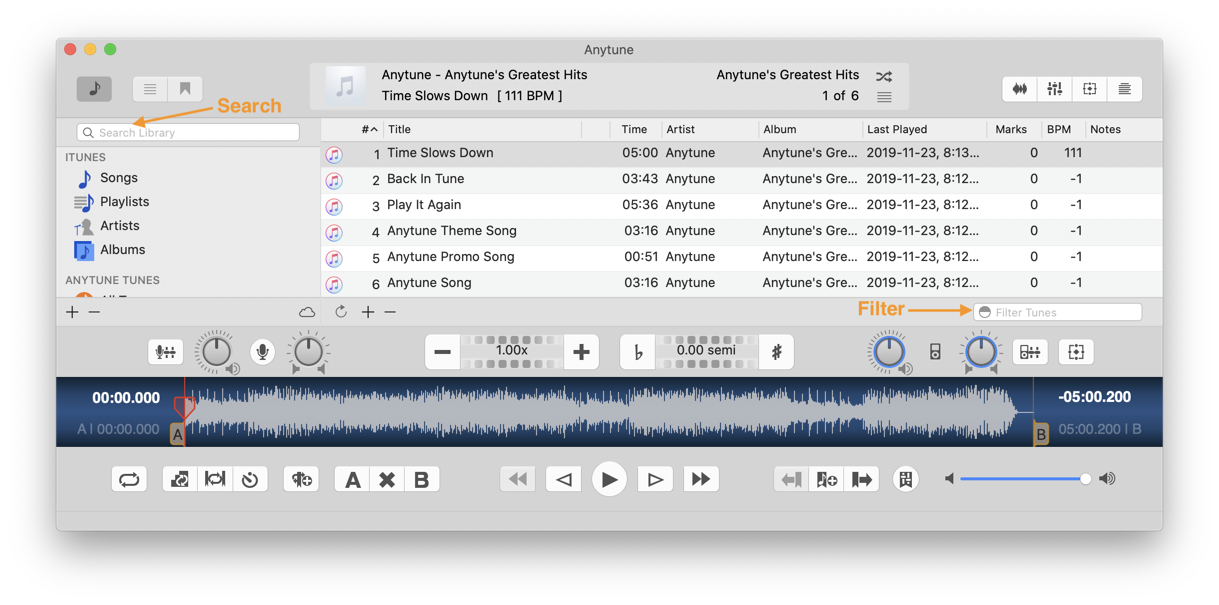Lower pitch with the flat button
Viewport: 1219px width, 605px height.
(637, 352)
